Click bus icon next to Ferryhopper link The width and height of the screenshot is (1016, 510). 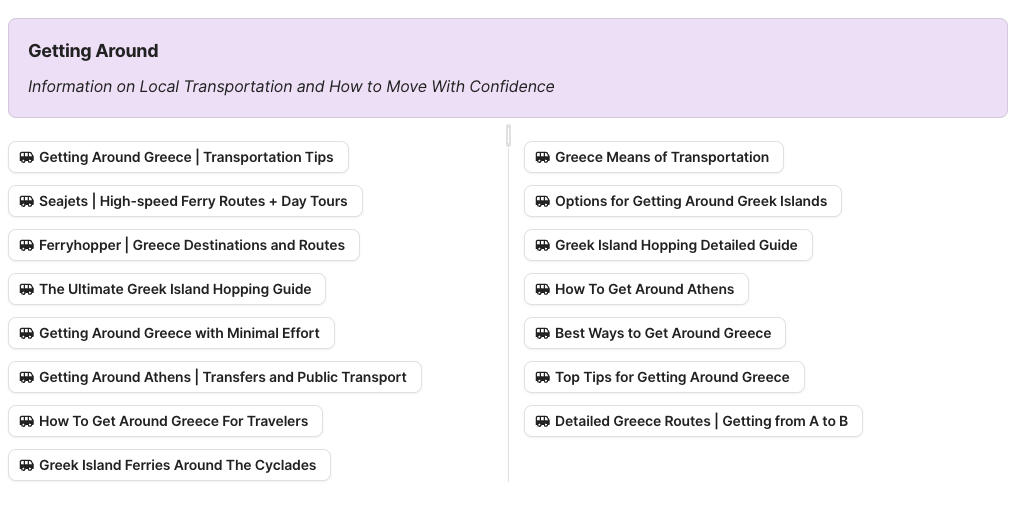tap(27, 245)
